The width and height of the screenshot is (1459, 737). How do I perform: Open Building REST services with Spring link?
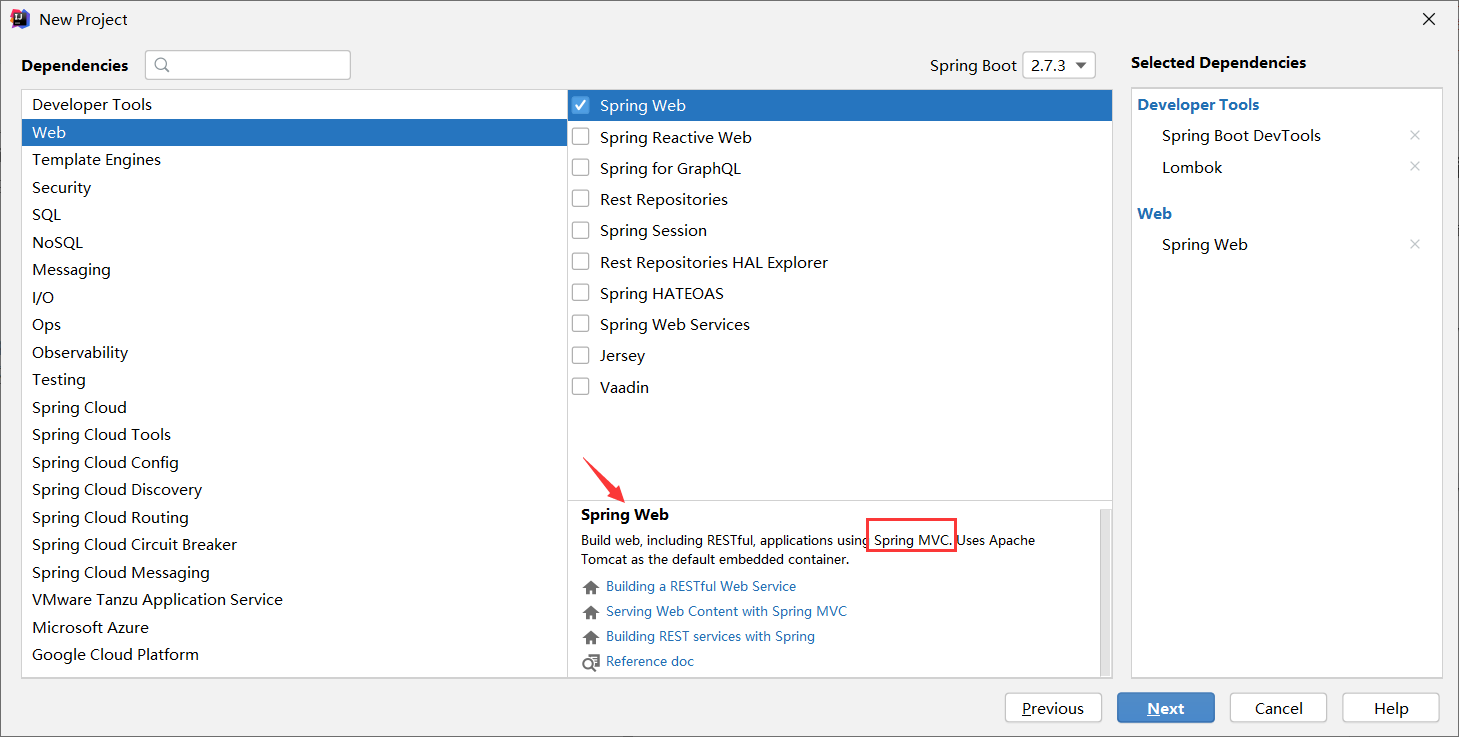coord(710,637)
